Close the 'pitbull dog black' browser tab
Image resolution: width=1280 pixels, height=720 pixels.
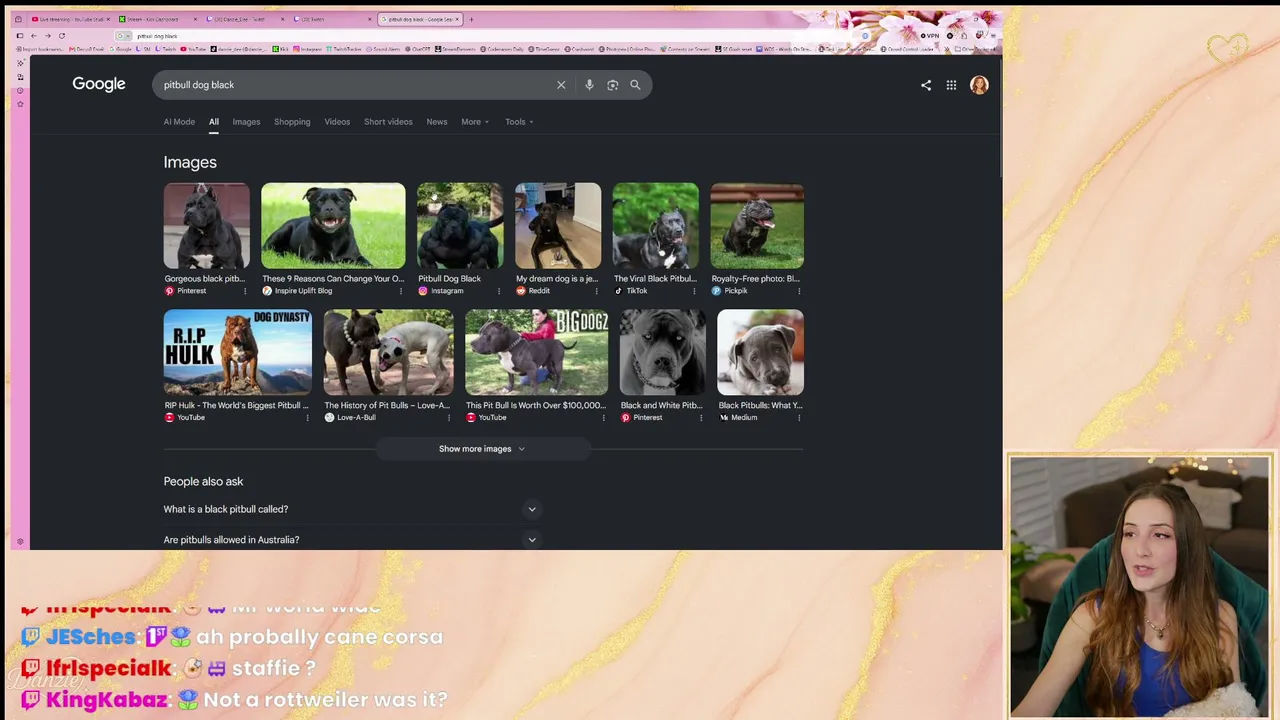tap(457, 19)
